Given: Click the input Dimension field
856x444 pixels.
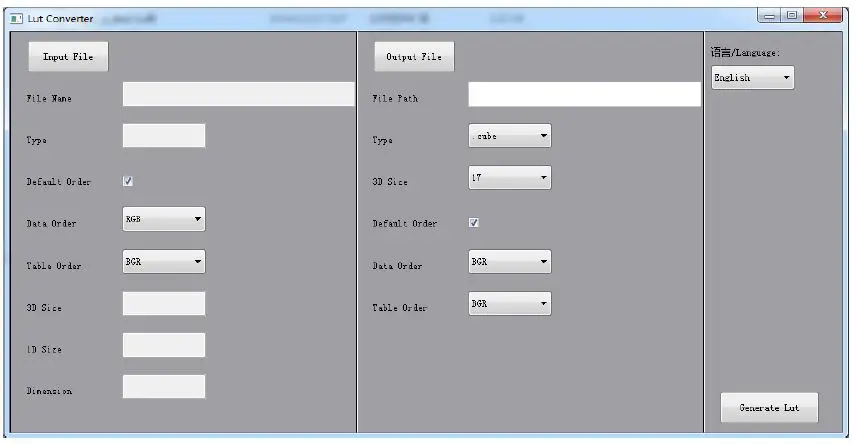Looking at the screenshot, I should pyautogui.click(x=164, y=387).
